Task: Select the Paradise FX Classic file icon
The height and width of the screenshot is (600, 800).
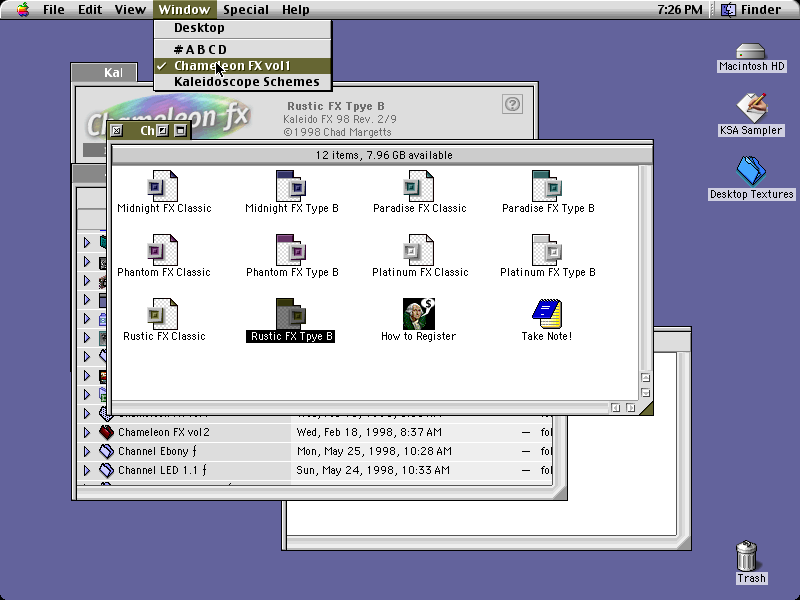Action: (419, 186)
